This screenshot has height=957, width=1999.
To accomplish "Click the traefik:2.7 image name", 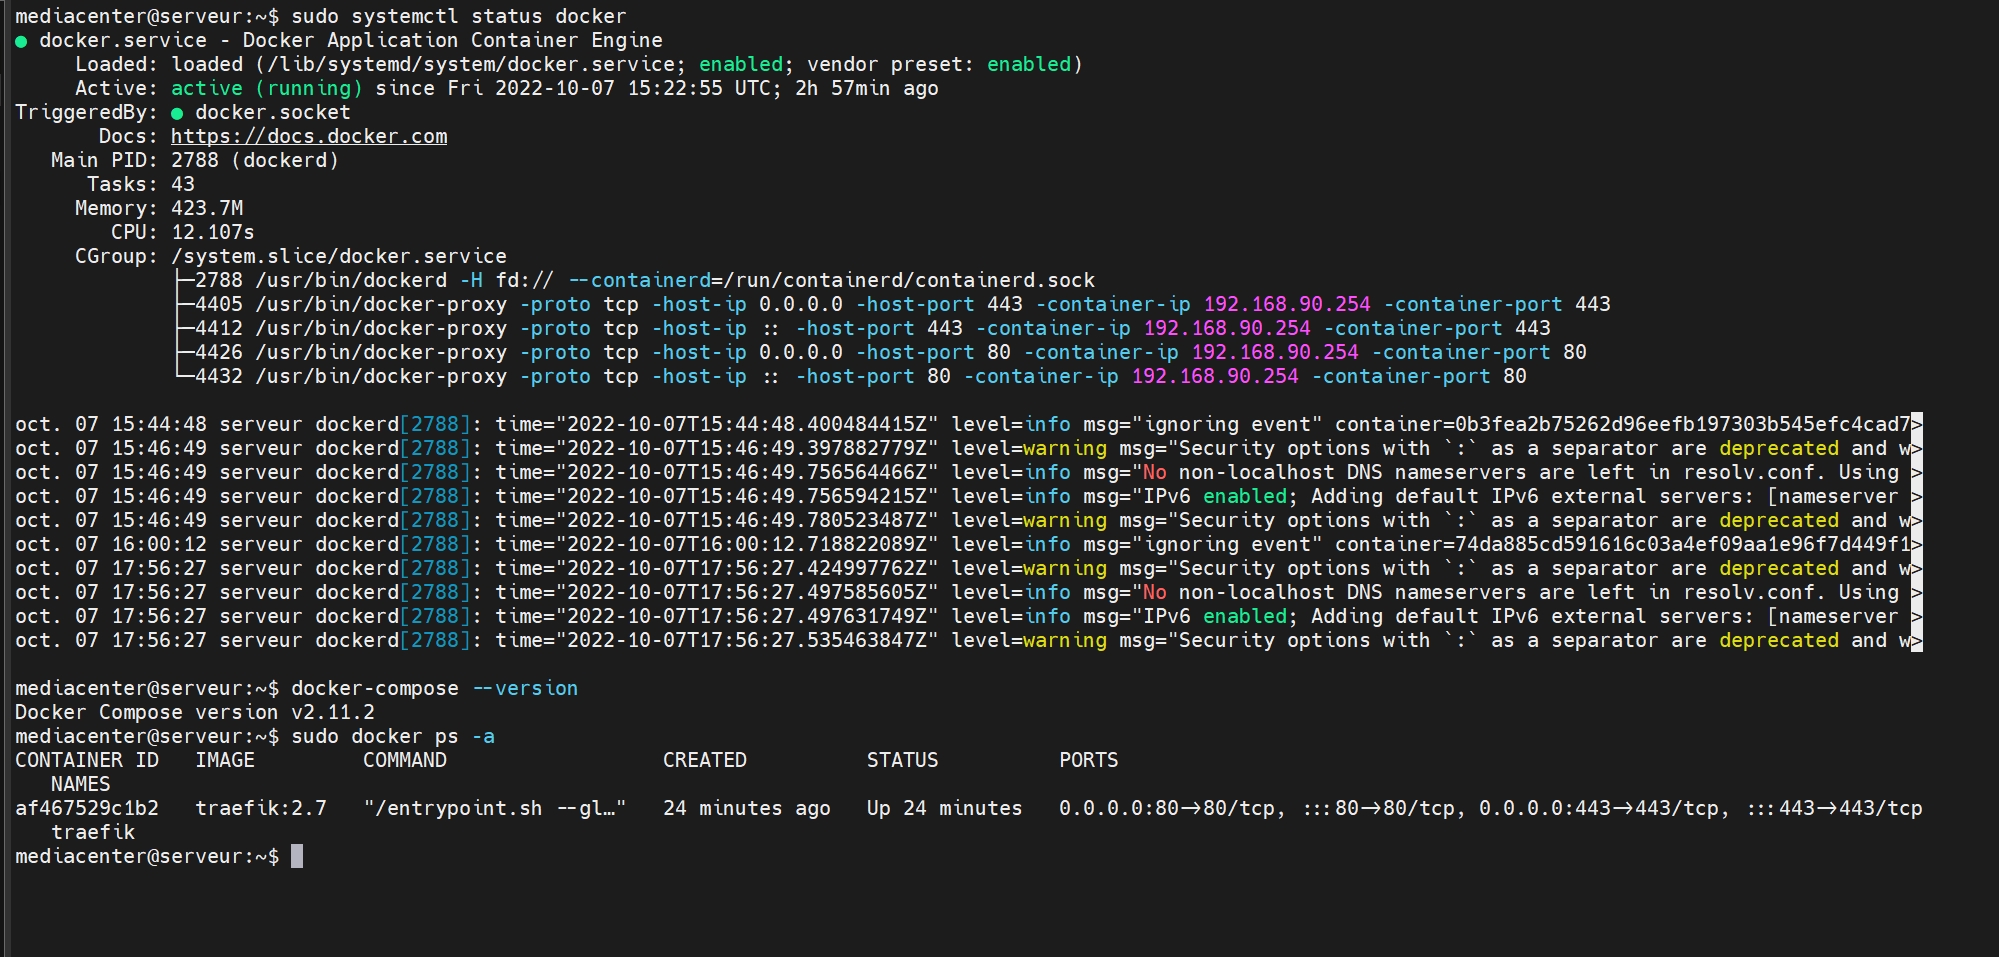I will point(261,809).
